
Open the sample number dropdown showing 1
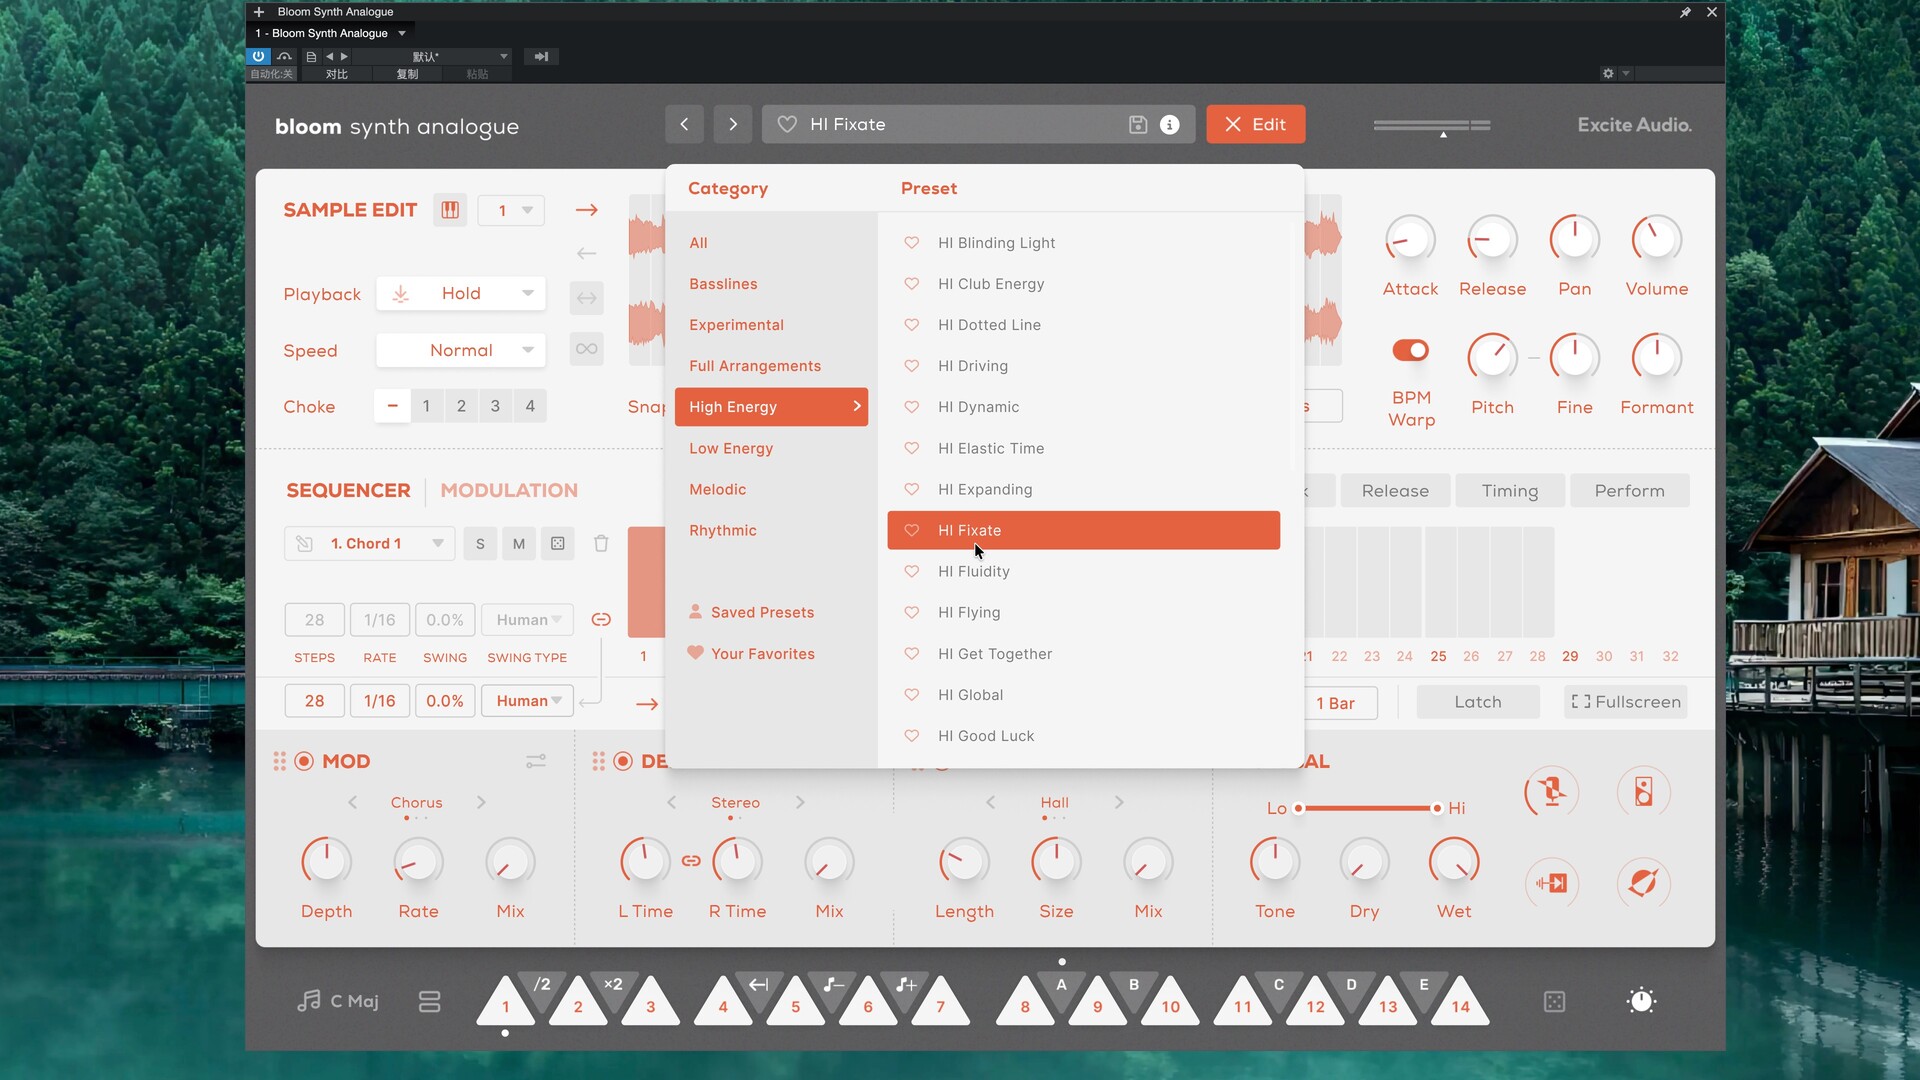coord(511,210)
